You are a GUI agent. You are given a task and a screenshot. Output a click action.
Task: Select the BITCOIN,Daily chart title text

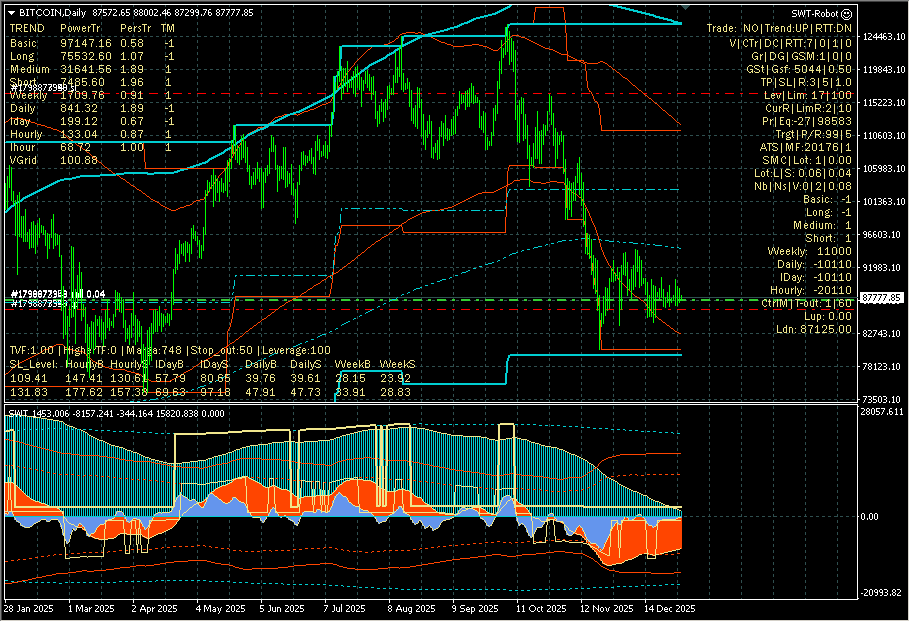(x=52, y=13)
